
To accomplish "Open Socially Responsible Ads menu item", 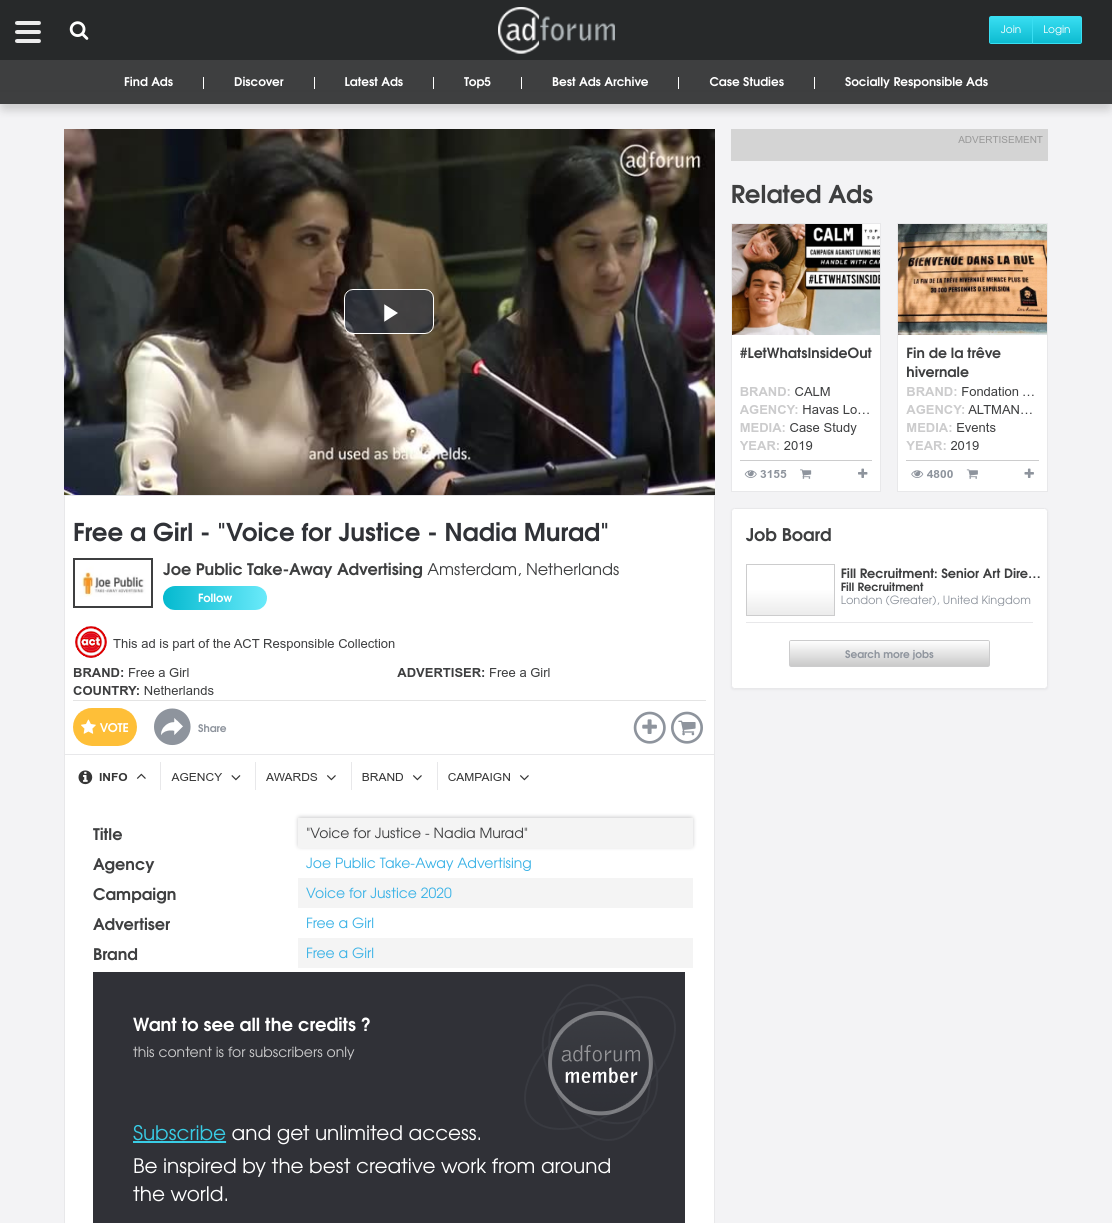I will 916,82.
